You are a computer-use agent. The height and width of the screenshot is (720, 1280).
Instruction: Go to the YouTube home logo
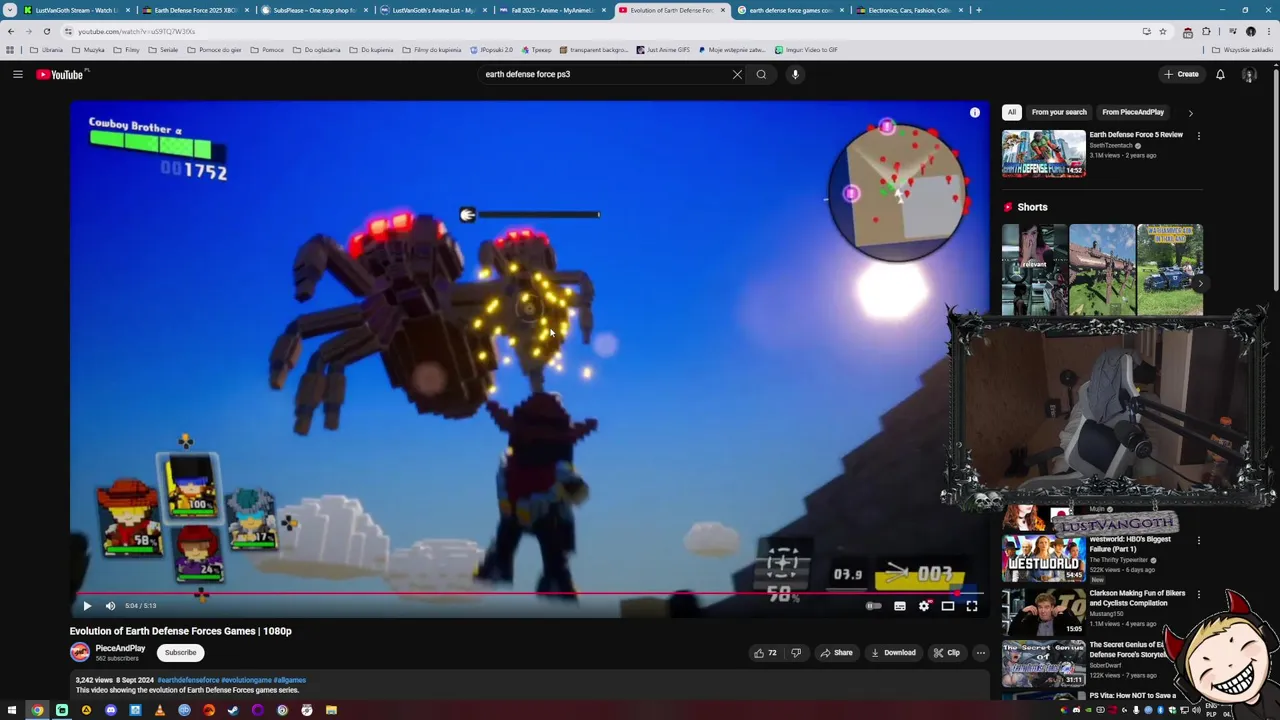point(62,74)
